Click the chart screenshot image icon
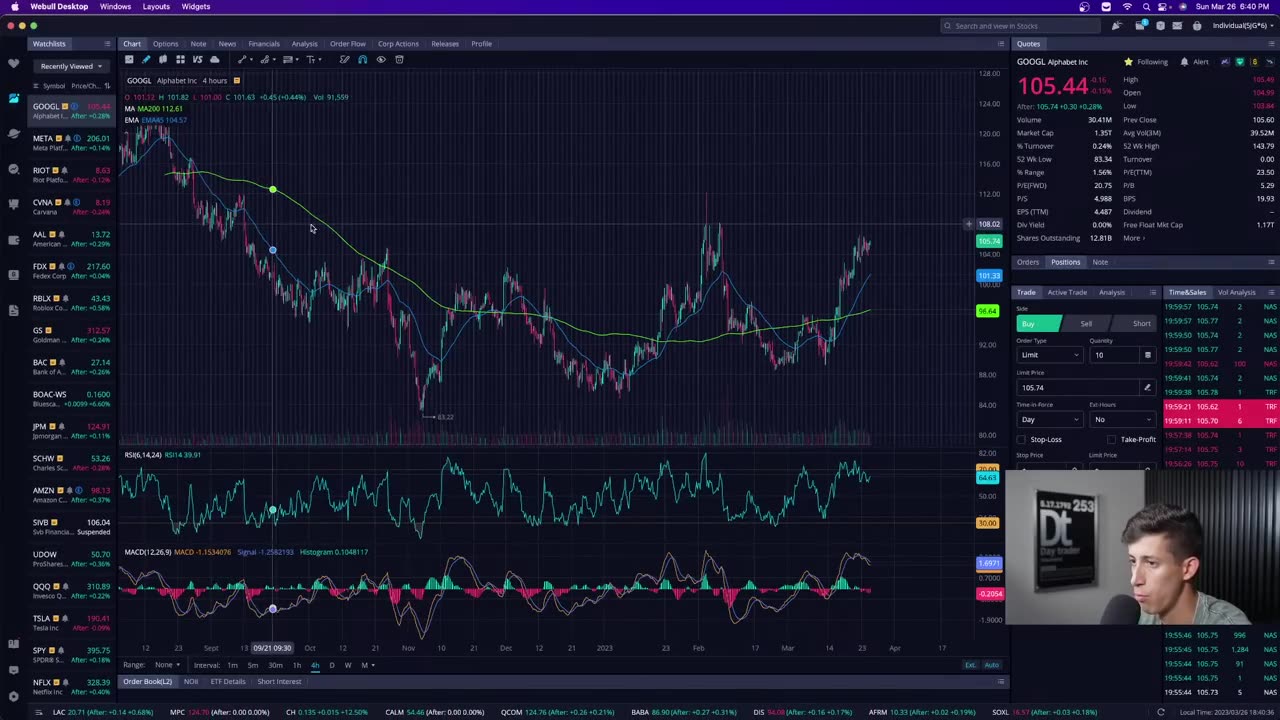Image resolution: width=1280 pixels, height=720 pixels. click(129, 60)
